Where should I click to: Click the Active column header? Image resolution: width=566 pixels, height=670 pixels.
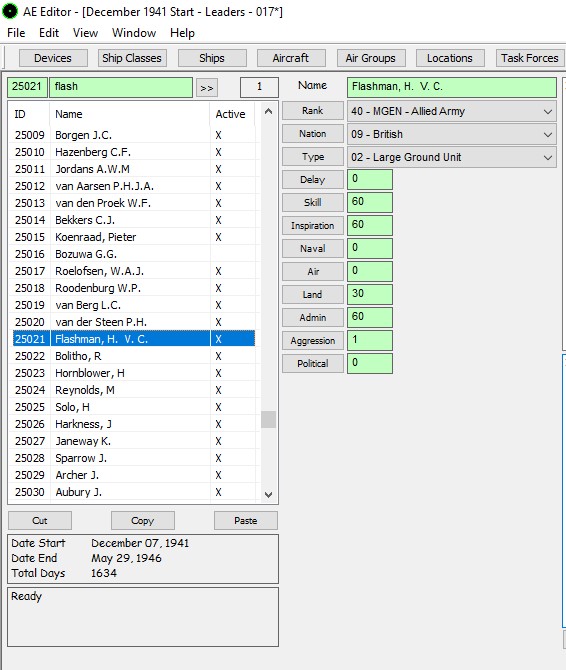point(230,115)
